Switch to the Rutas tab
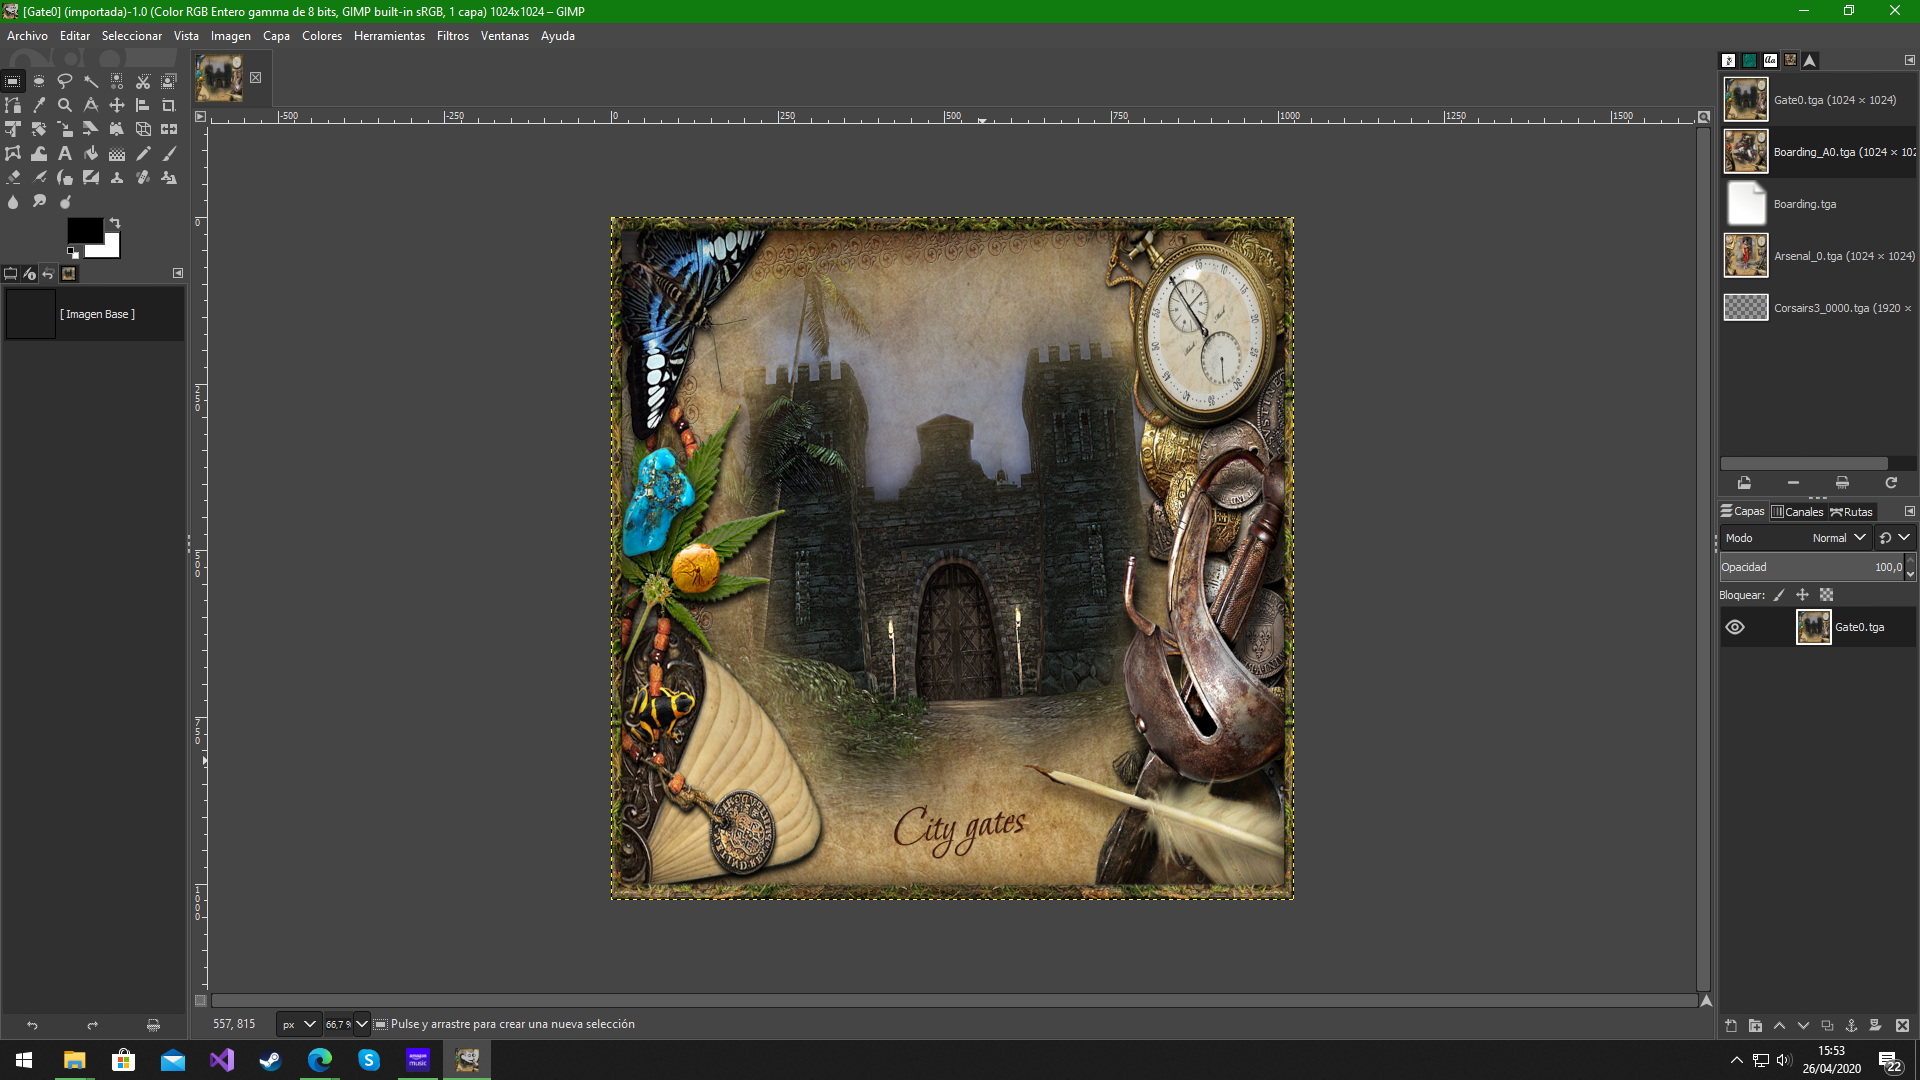The width and height of the screenshot is (1920, 1080). point(1852,512)
